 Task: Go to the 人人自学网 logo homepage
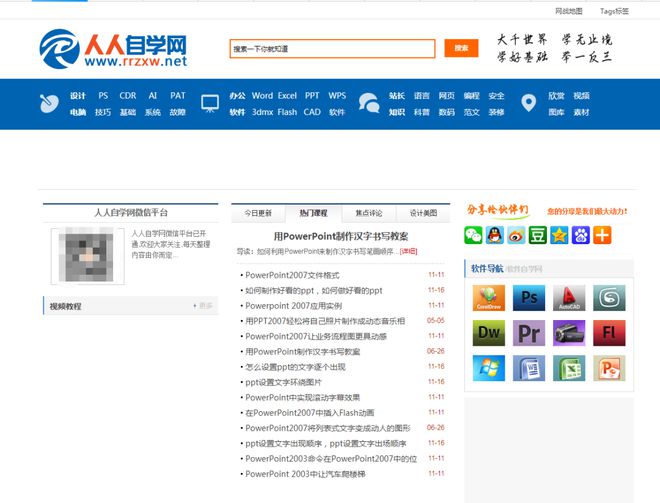tap(113, 49)
